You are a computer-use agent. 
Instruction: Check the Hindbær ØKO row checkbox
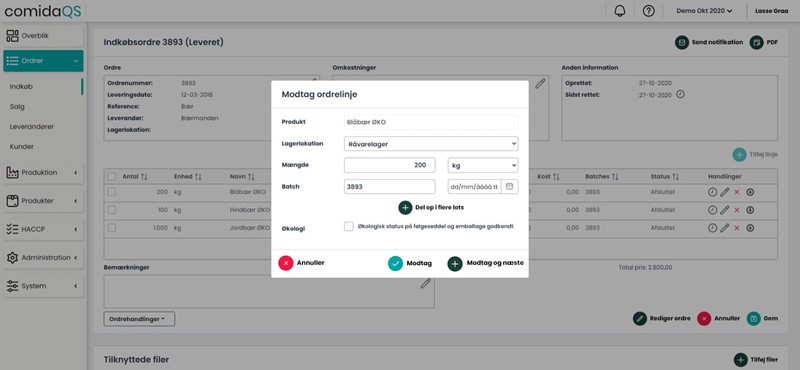click(x=111, y=210)
